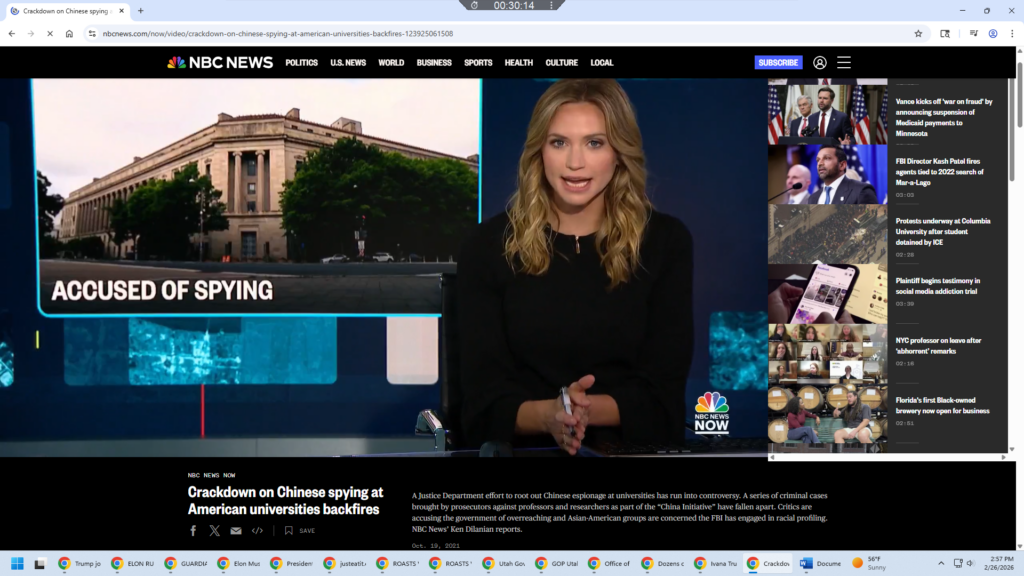Open the NBC News account profile icon
Screen dimensions: 1024x576
point(820,62)
